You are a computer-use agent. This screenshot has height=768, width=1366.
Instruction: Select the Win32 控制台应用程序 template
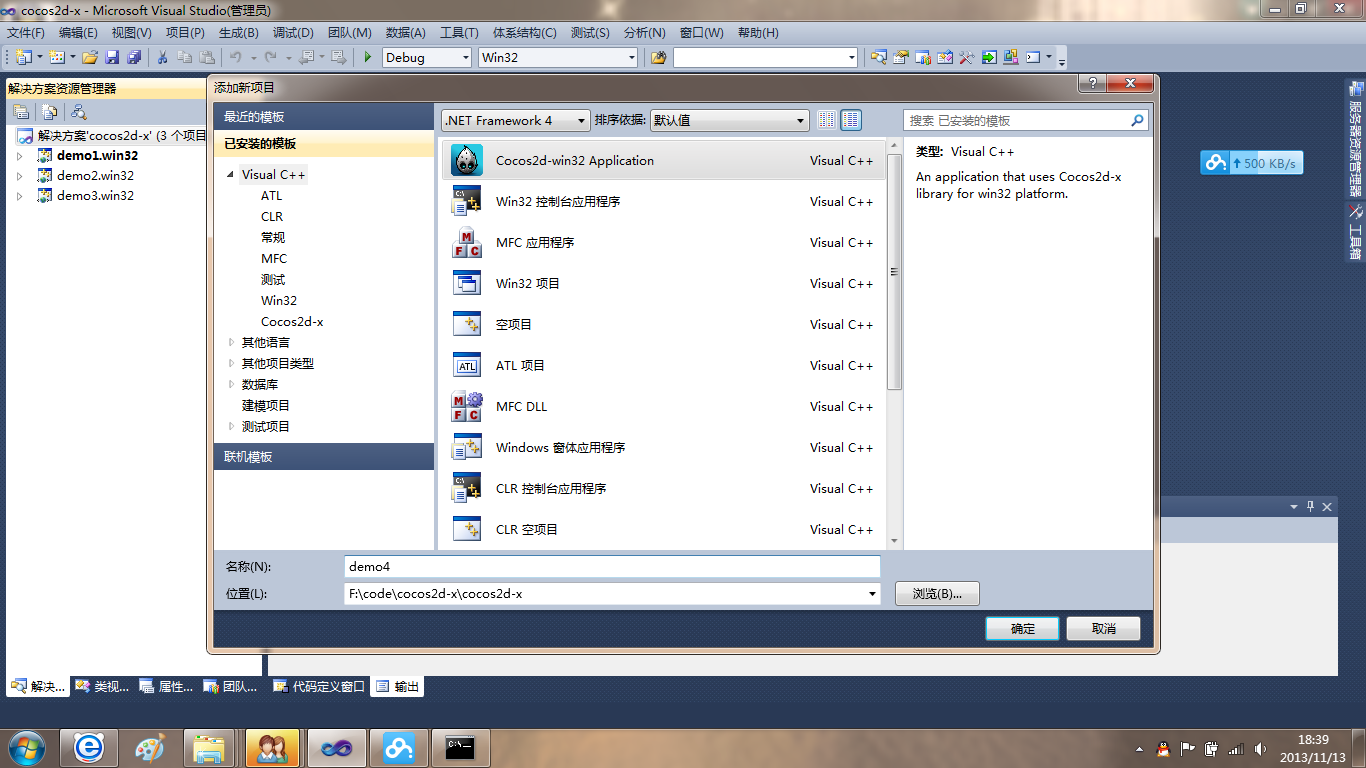point(662,201)
